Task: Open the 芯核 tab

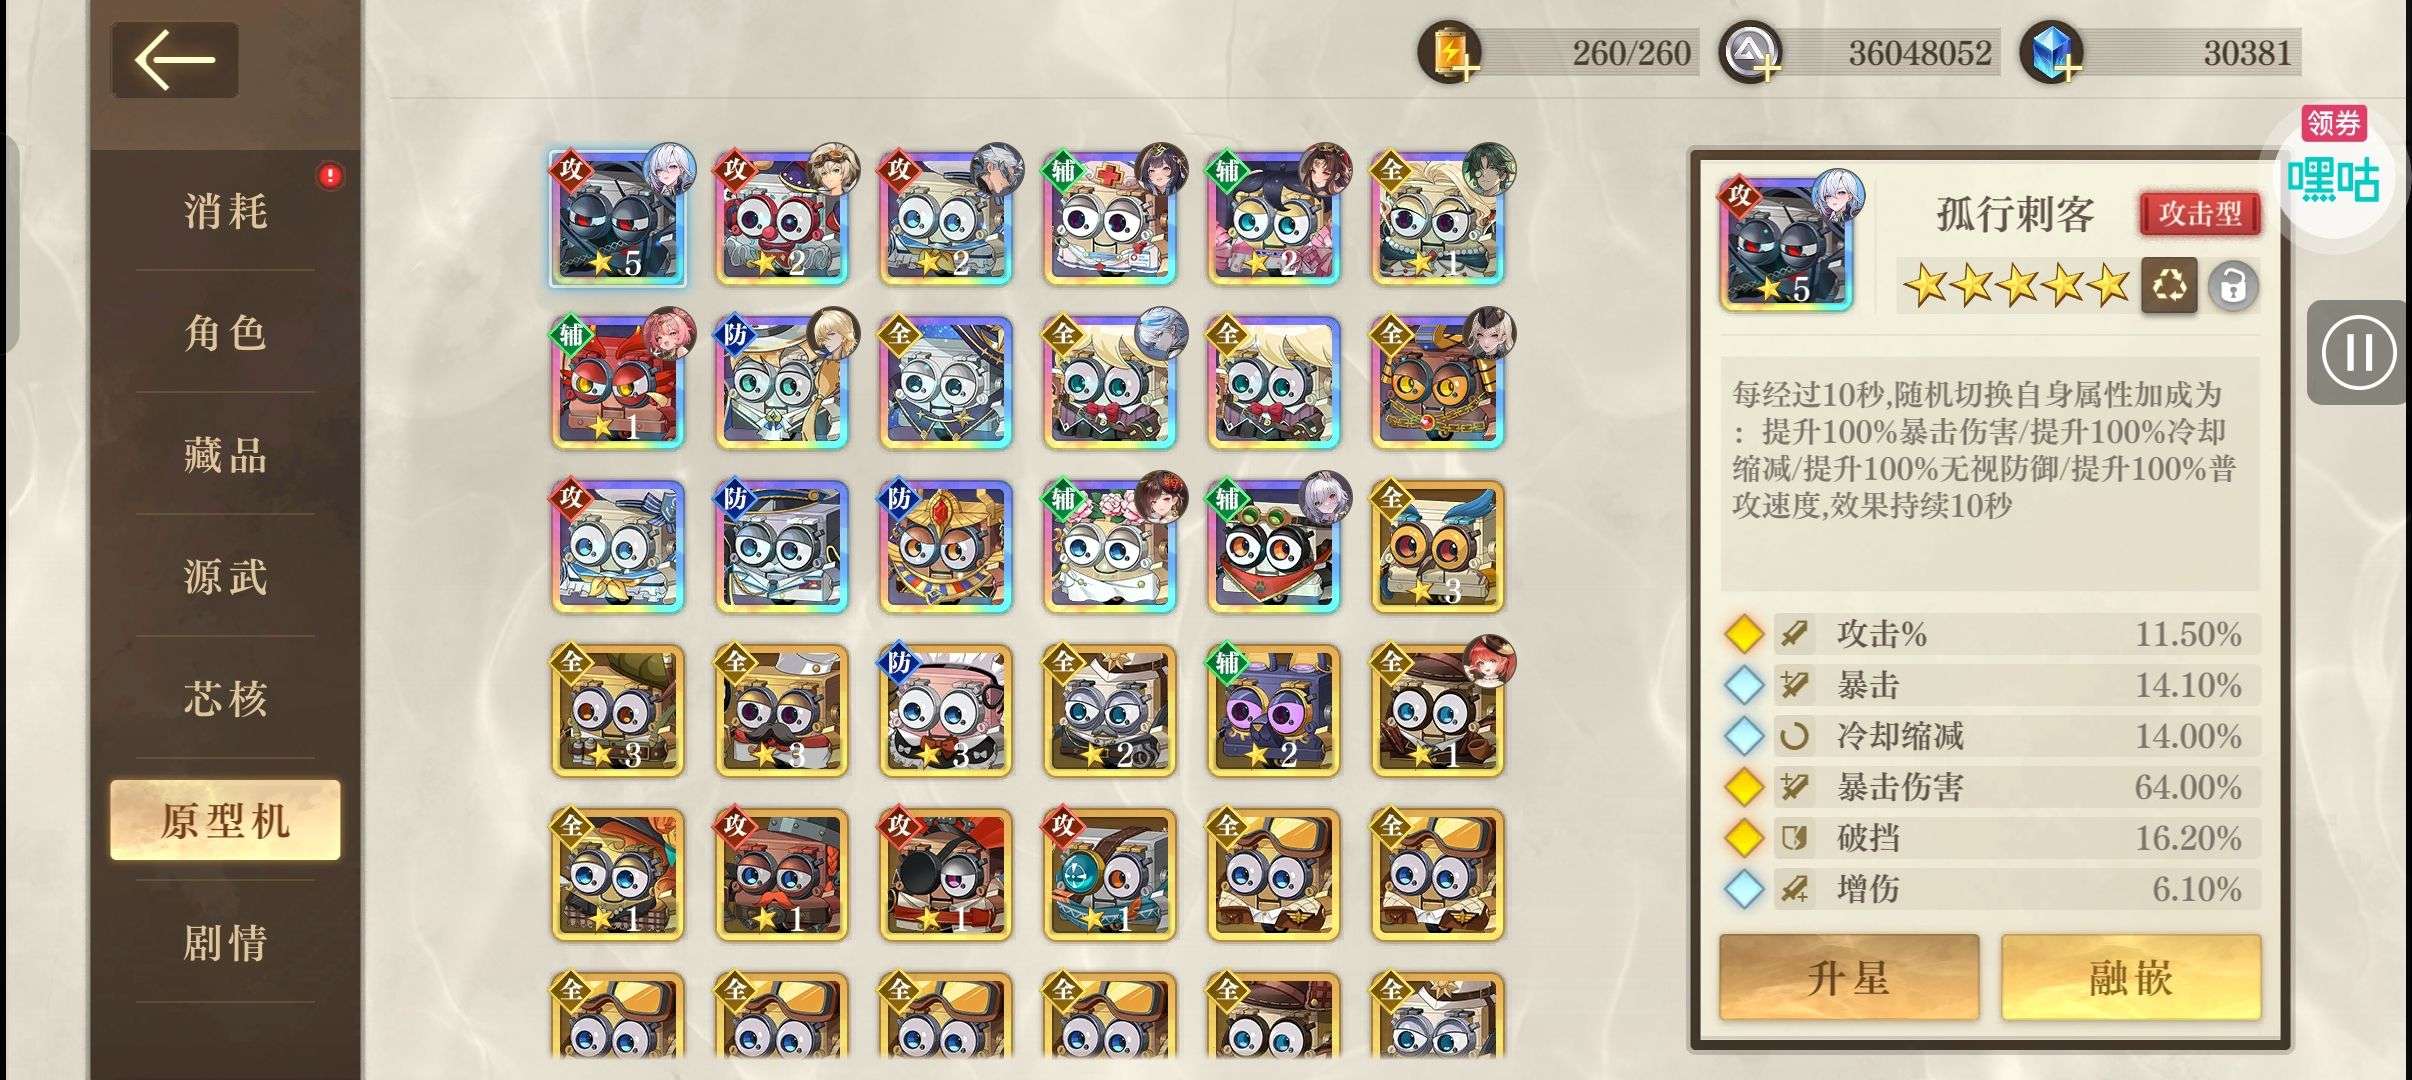Action: 226,698
